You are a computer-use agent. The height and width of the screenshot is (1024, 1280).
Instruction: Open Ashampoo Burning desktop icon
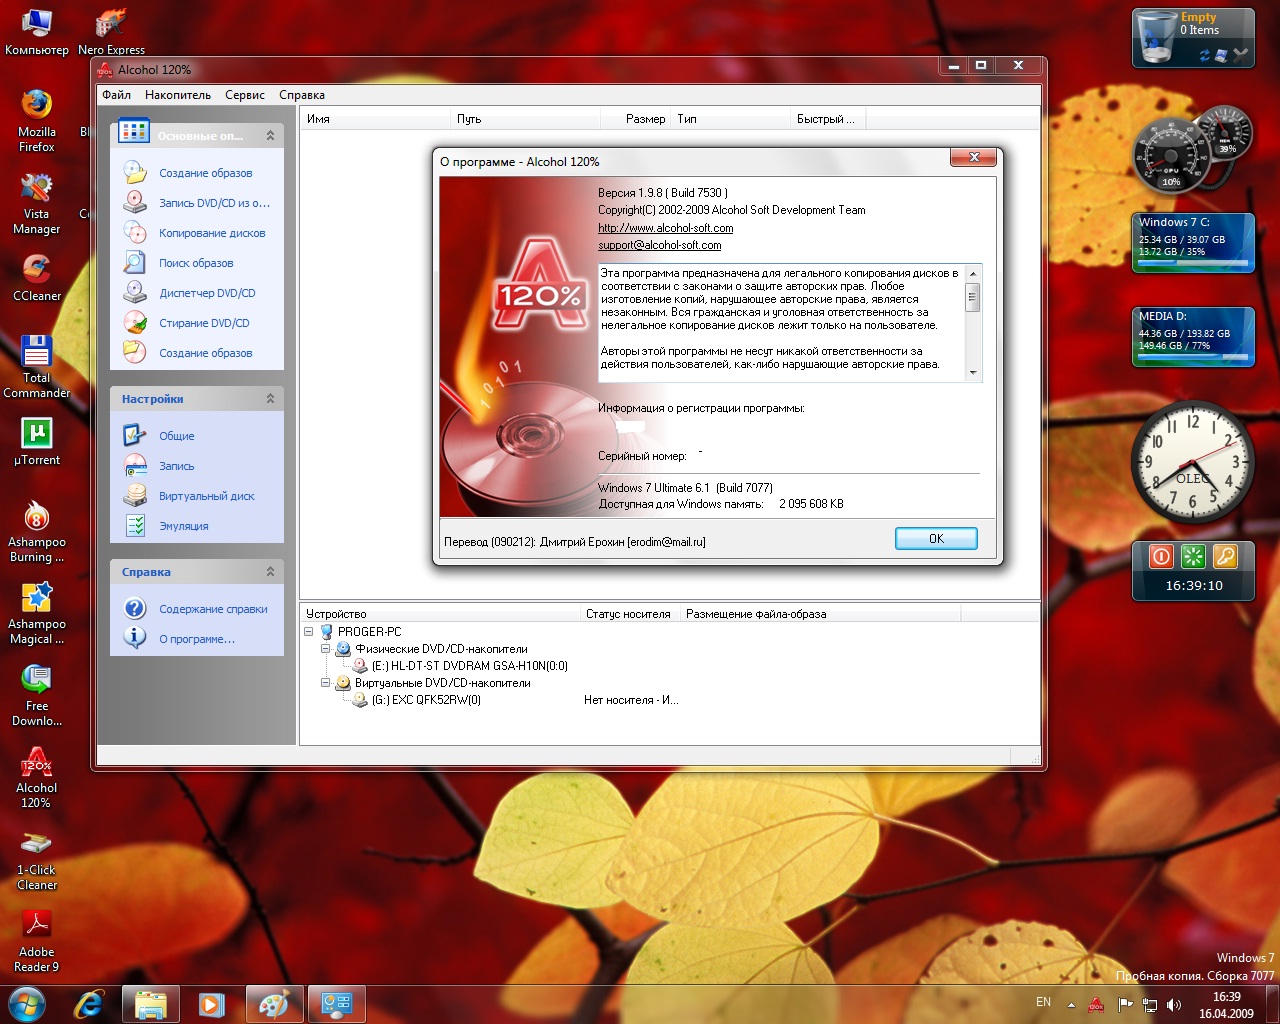click(37, 531)
